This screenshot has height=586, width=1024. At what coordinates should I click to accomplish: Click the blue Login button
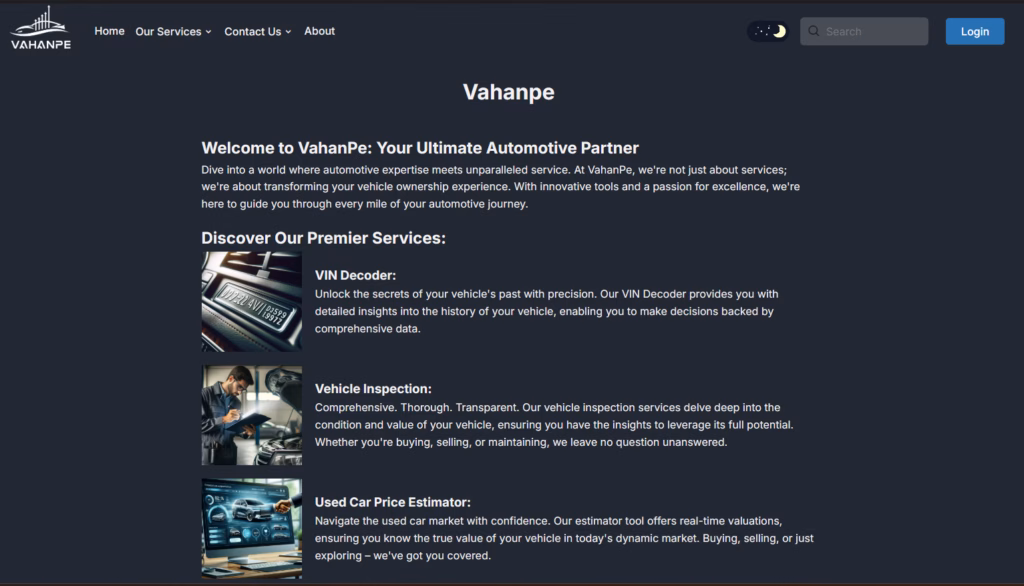tap(974, 31)
